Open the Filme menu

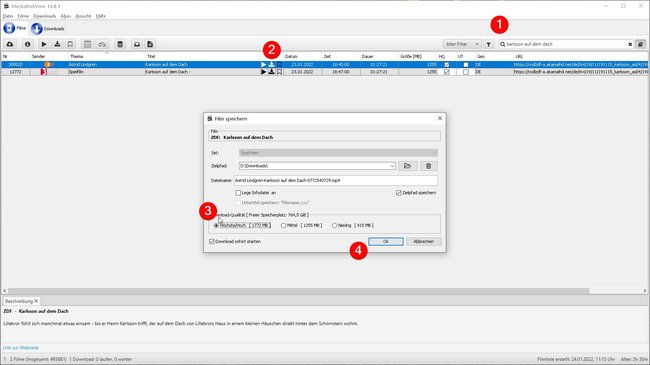point(23,16)
